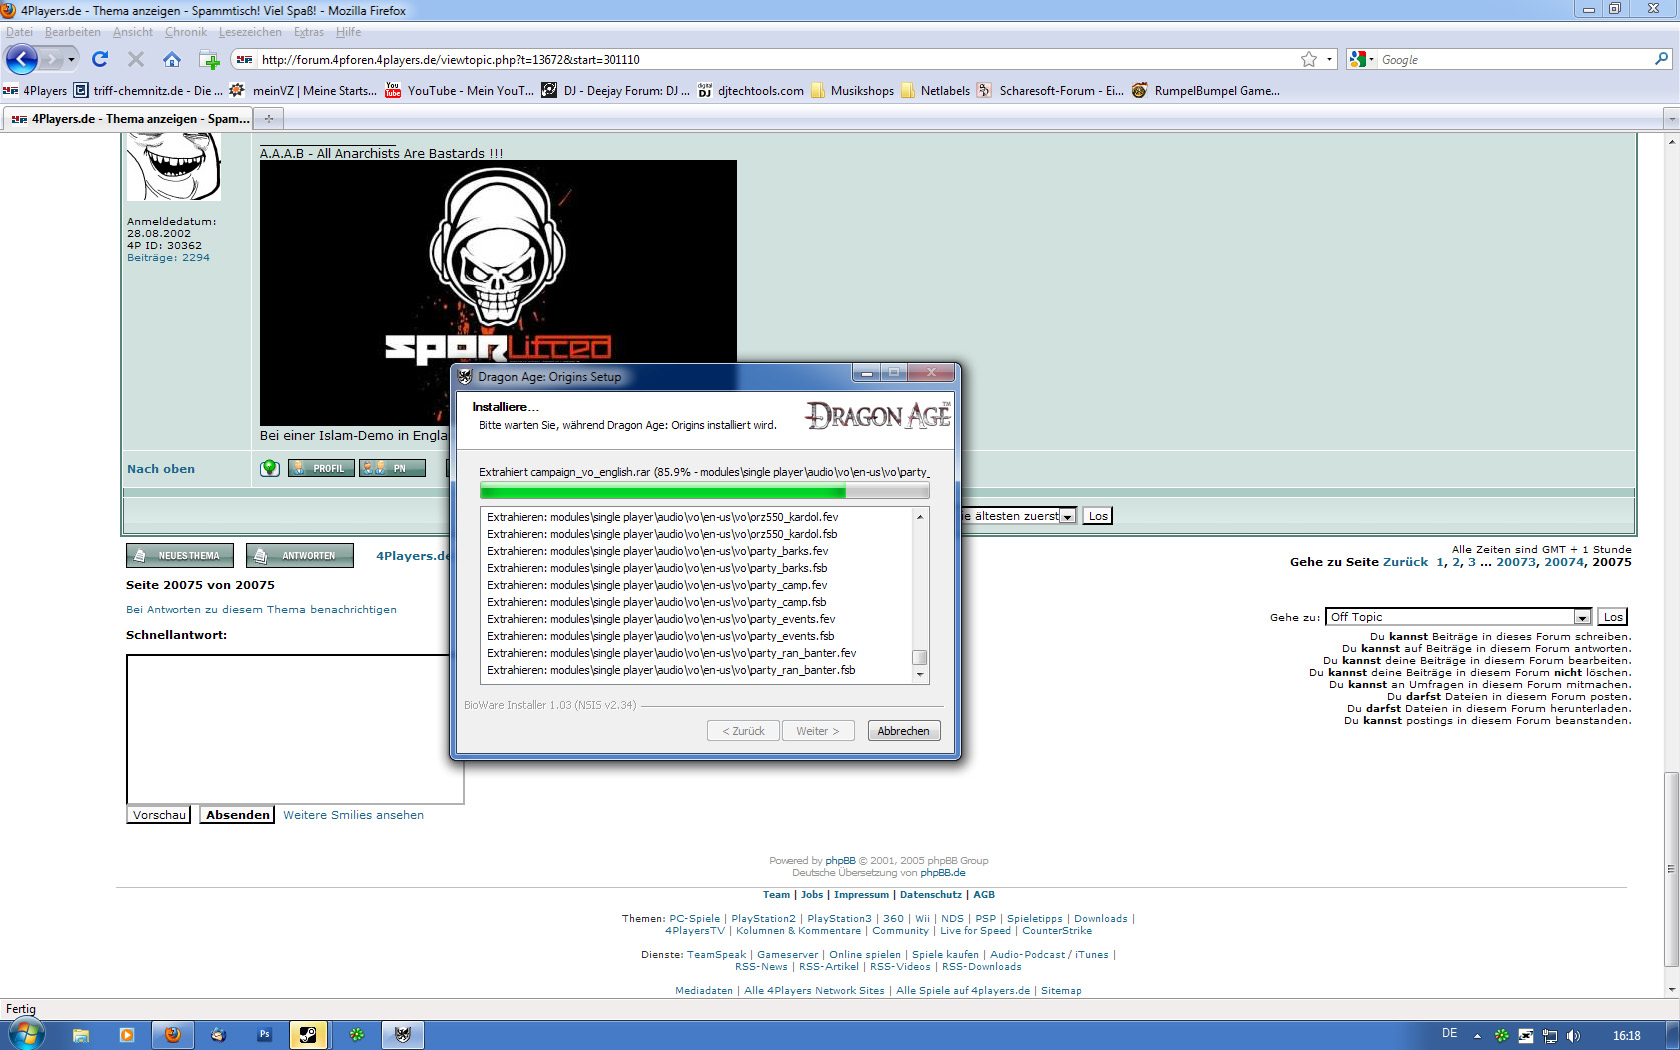Click the blue back arrow button

tap(22, 60)
